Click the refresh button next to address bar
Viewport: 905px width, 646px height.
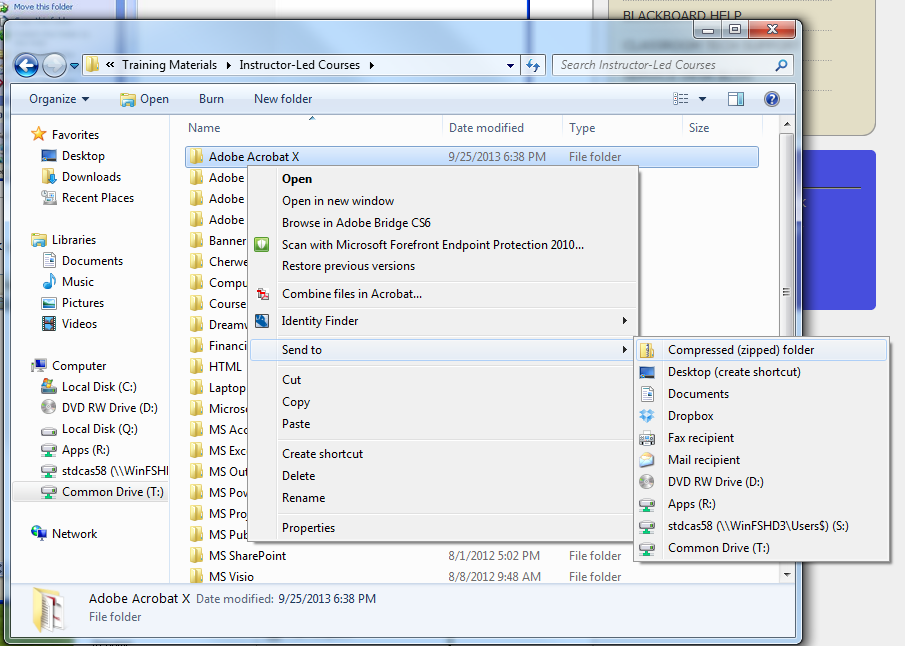point(533,65)
